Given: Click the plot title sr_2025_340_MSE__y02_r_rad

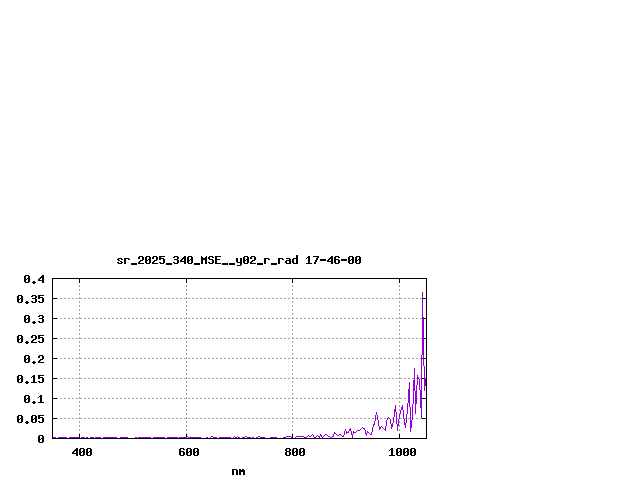Looking at the screenshot, I should [x=207, y=260].
